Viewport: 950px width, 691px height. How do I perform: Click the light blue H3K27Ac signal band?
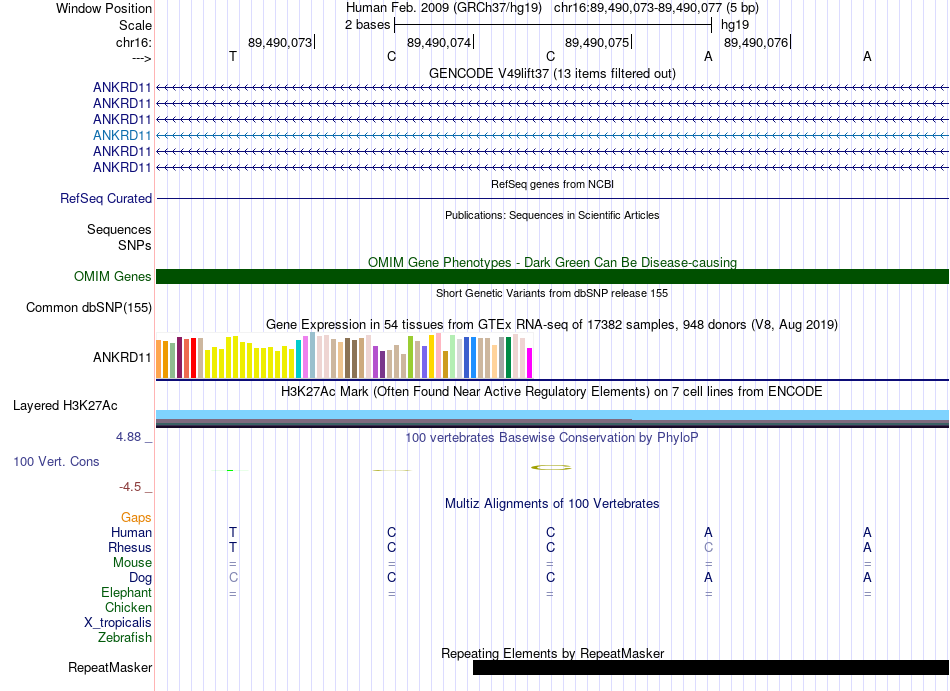pos(552,414)
